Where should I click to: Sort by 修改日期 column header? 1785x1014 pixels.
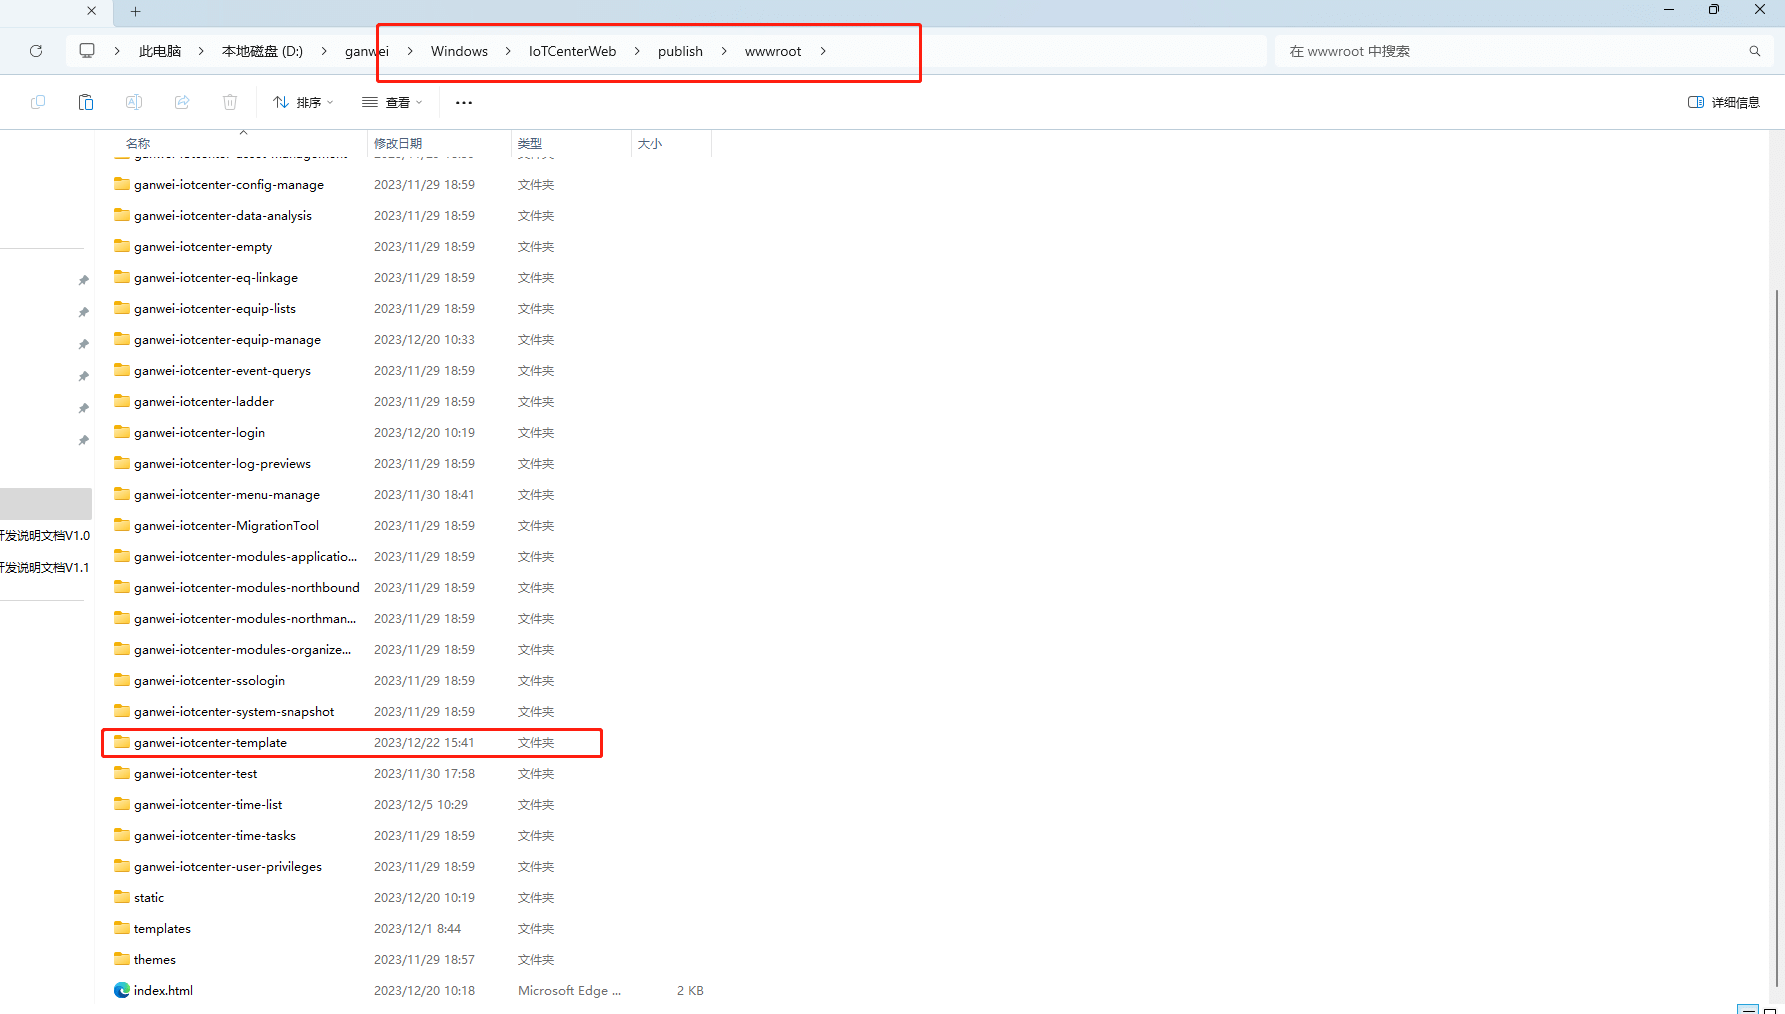[x=398, y=144]
